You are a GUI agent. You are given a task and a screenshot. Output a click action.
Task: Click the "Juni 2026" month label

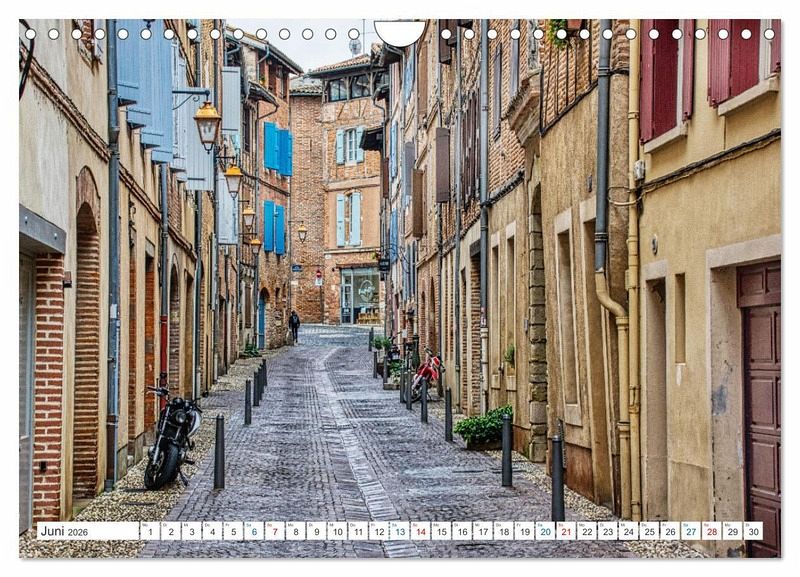(x=64, y=532)
